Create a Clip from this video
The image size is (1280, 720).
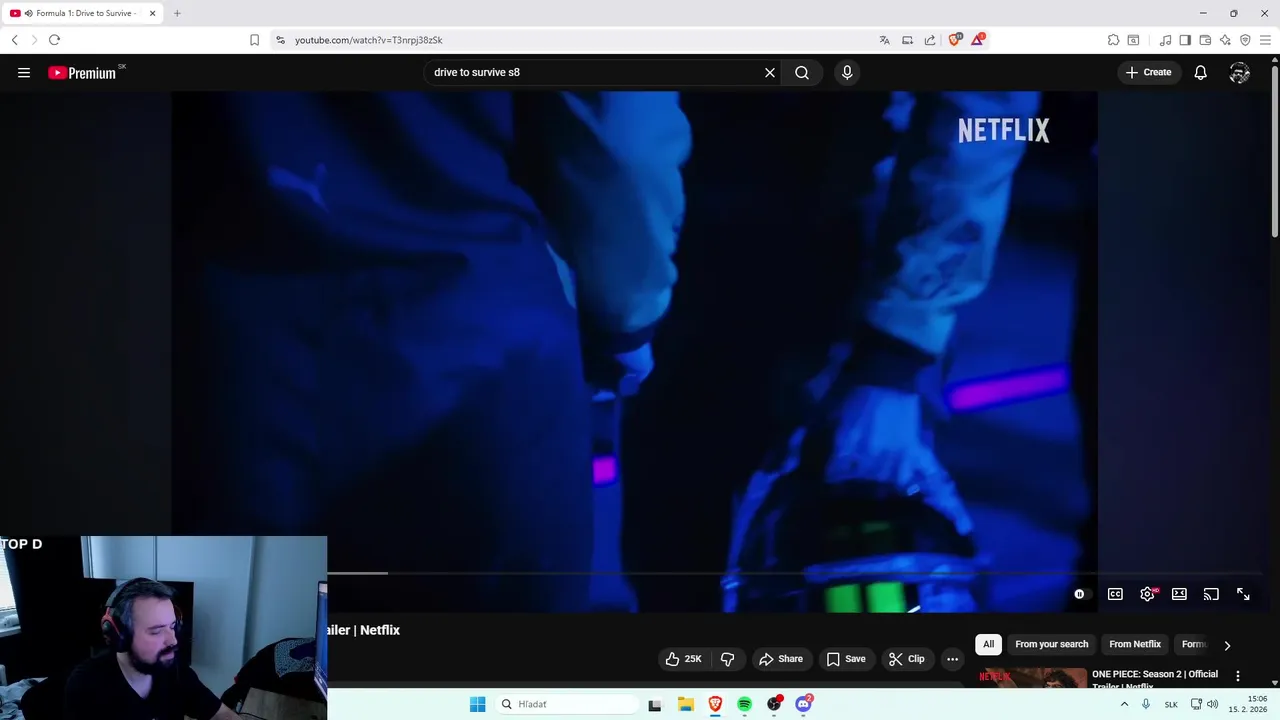tap(906, 659)
